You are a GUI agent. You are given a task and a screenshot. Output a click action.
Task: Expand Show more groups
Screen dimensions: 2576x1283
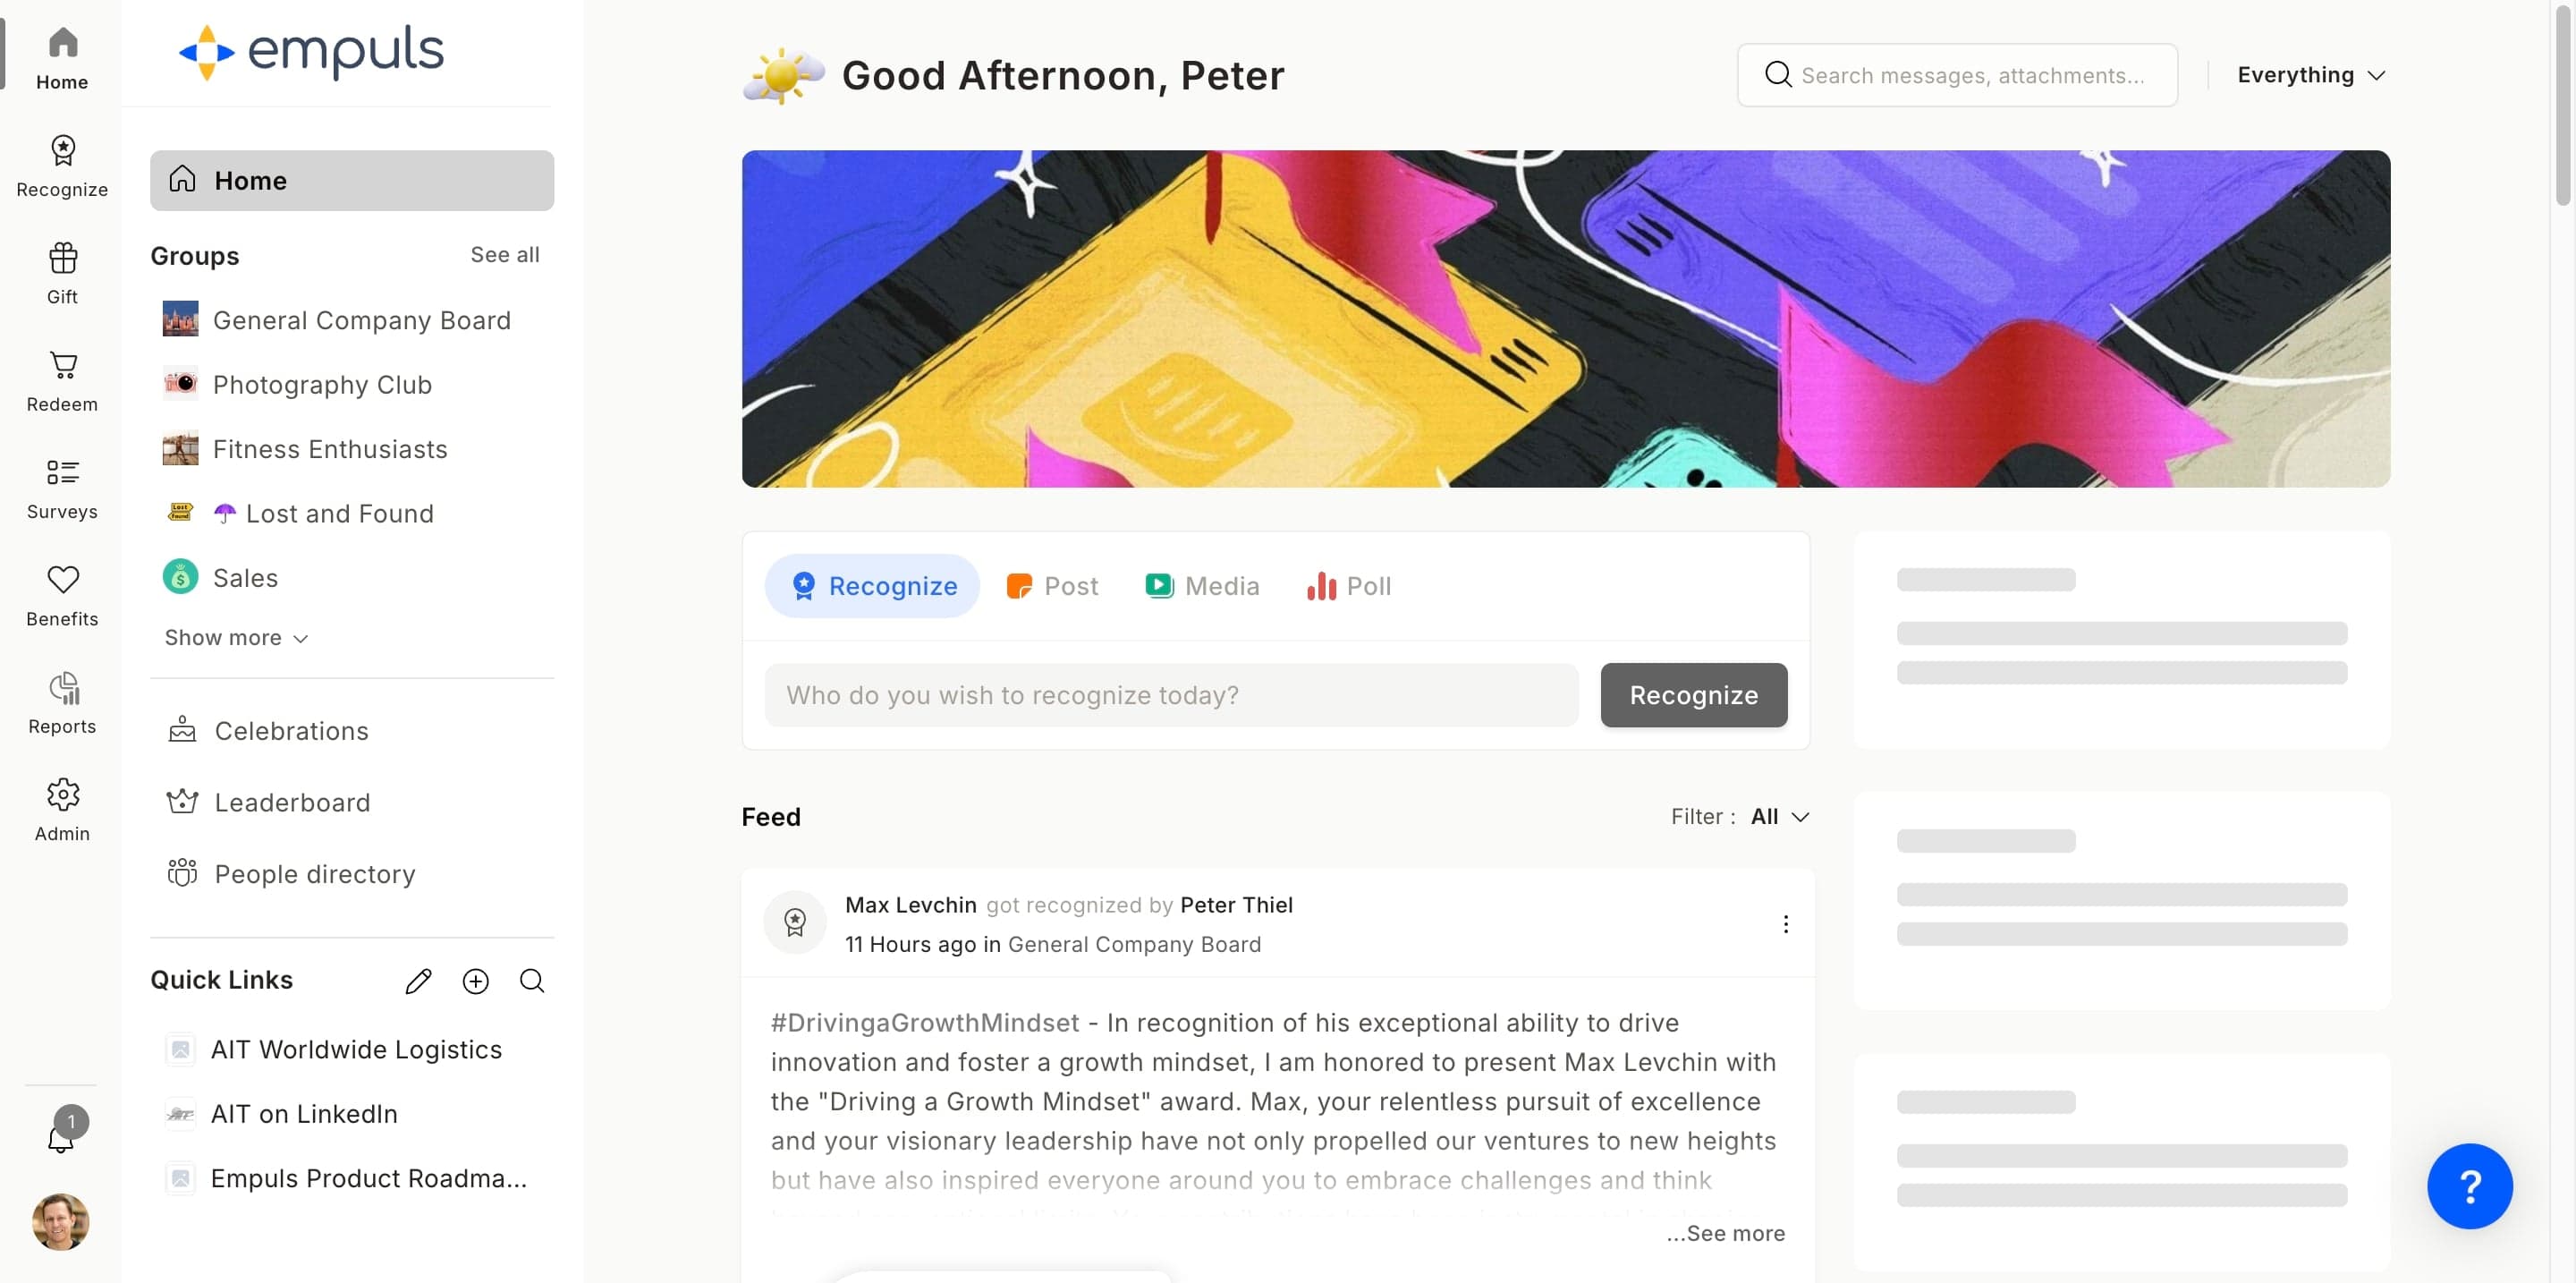(236, 638)
